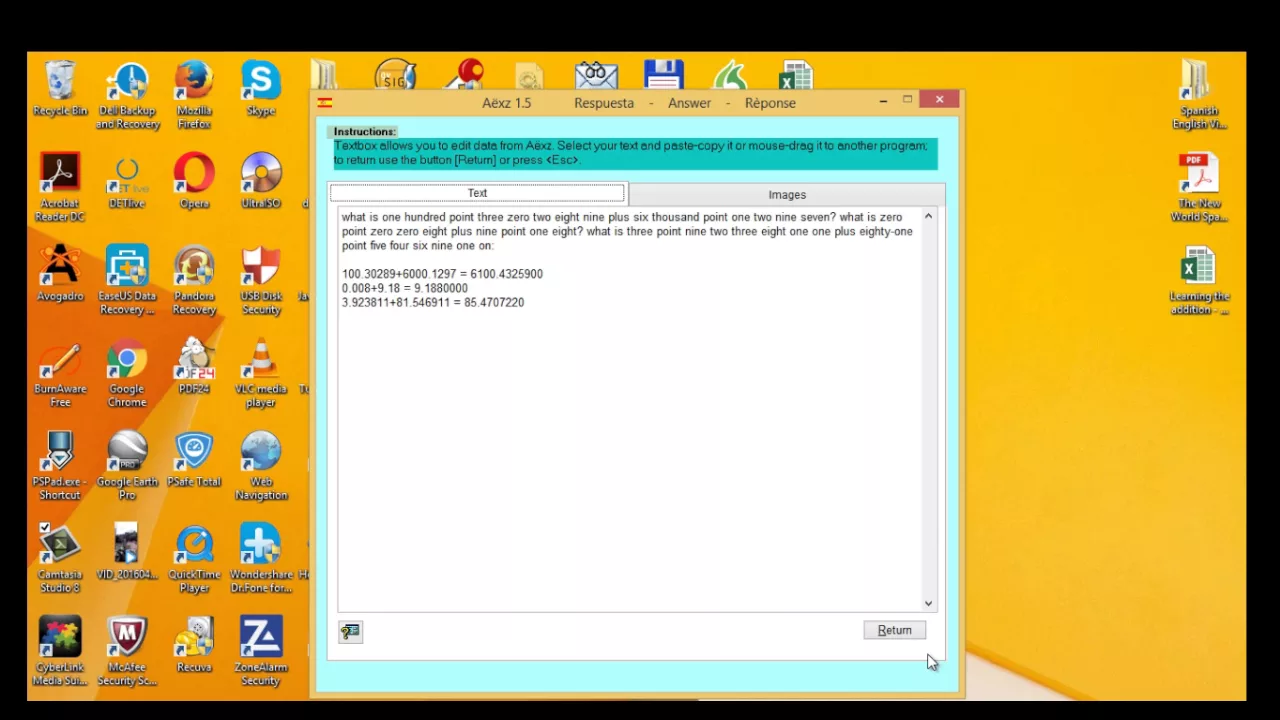Select the EaseUS Data Recovery icon
1280x720 pixels.
pyautogui.click(x=127, y=280)
